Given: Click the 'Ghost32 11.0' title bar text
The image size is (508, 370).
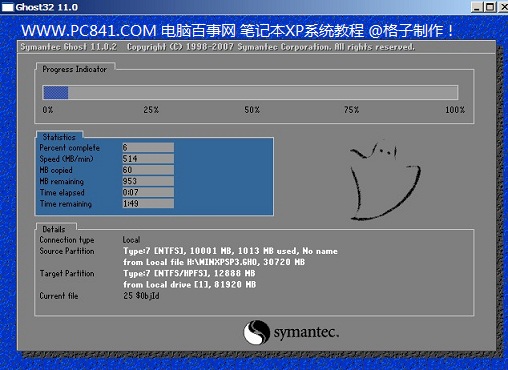Looking at the screenshot, I should 47,7.
